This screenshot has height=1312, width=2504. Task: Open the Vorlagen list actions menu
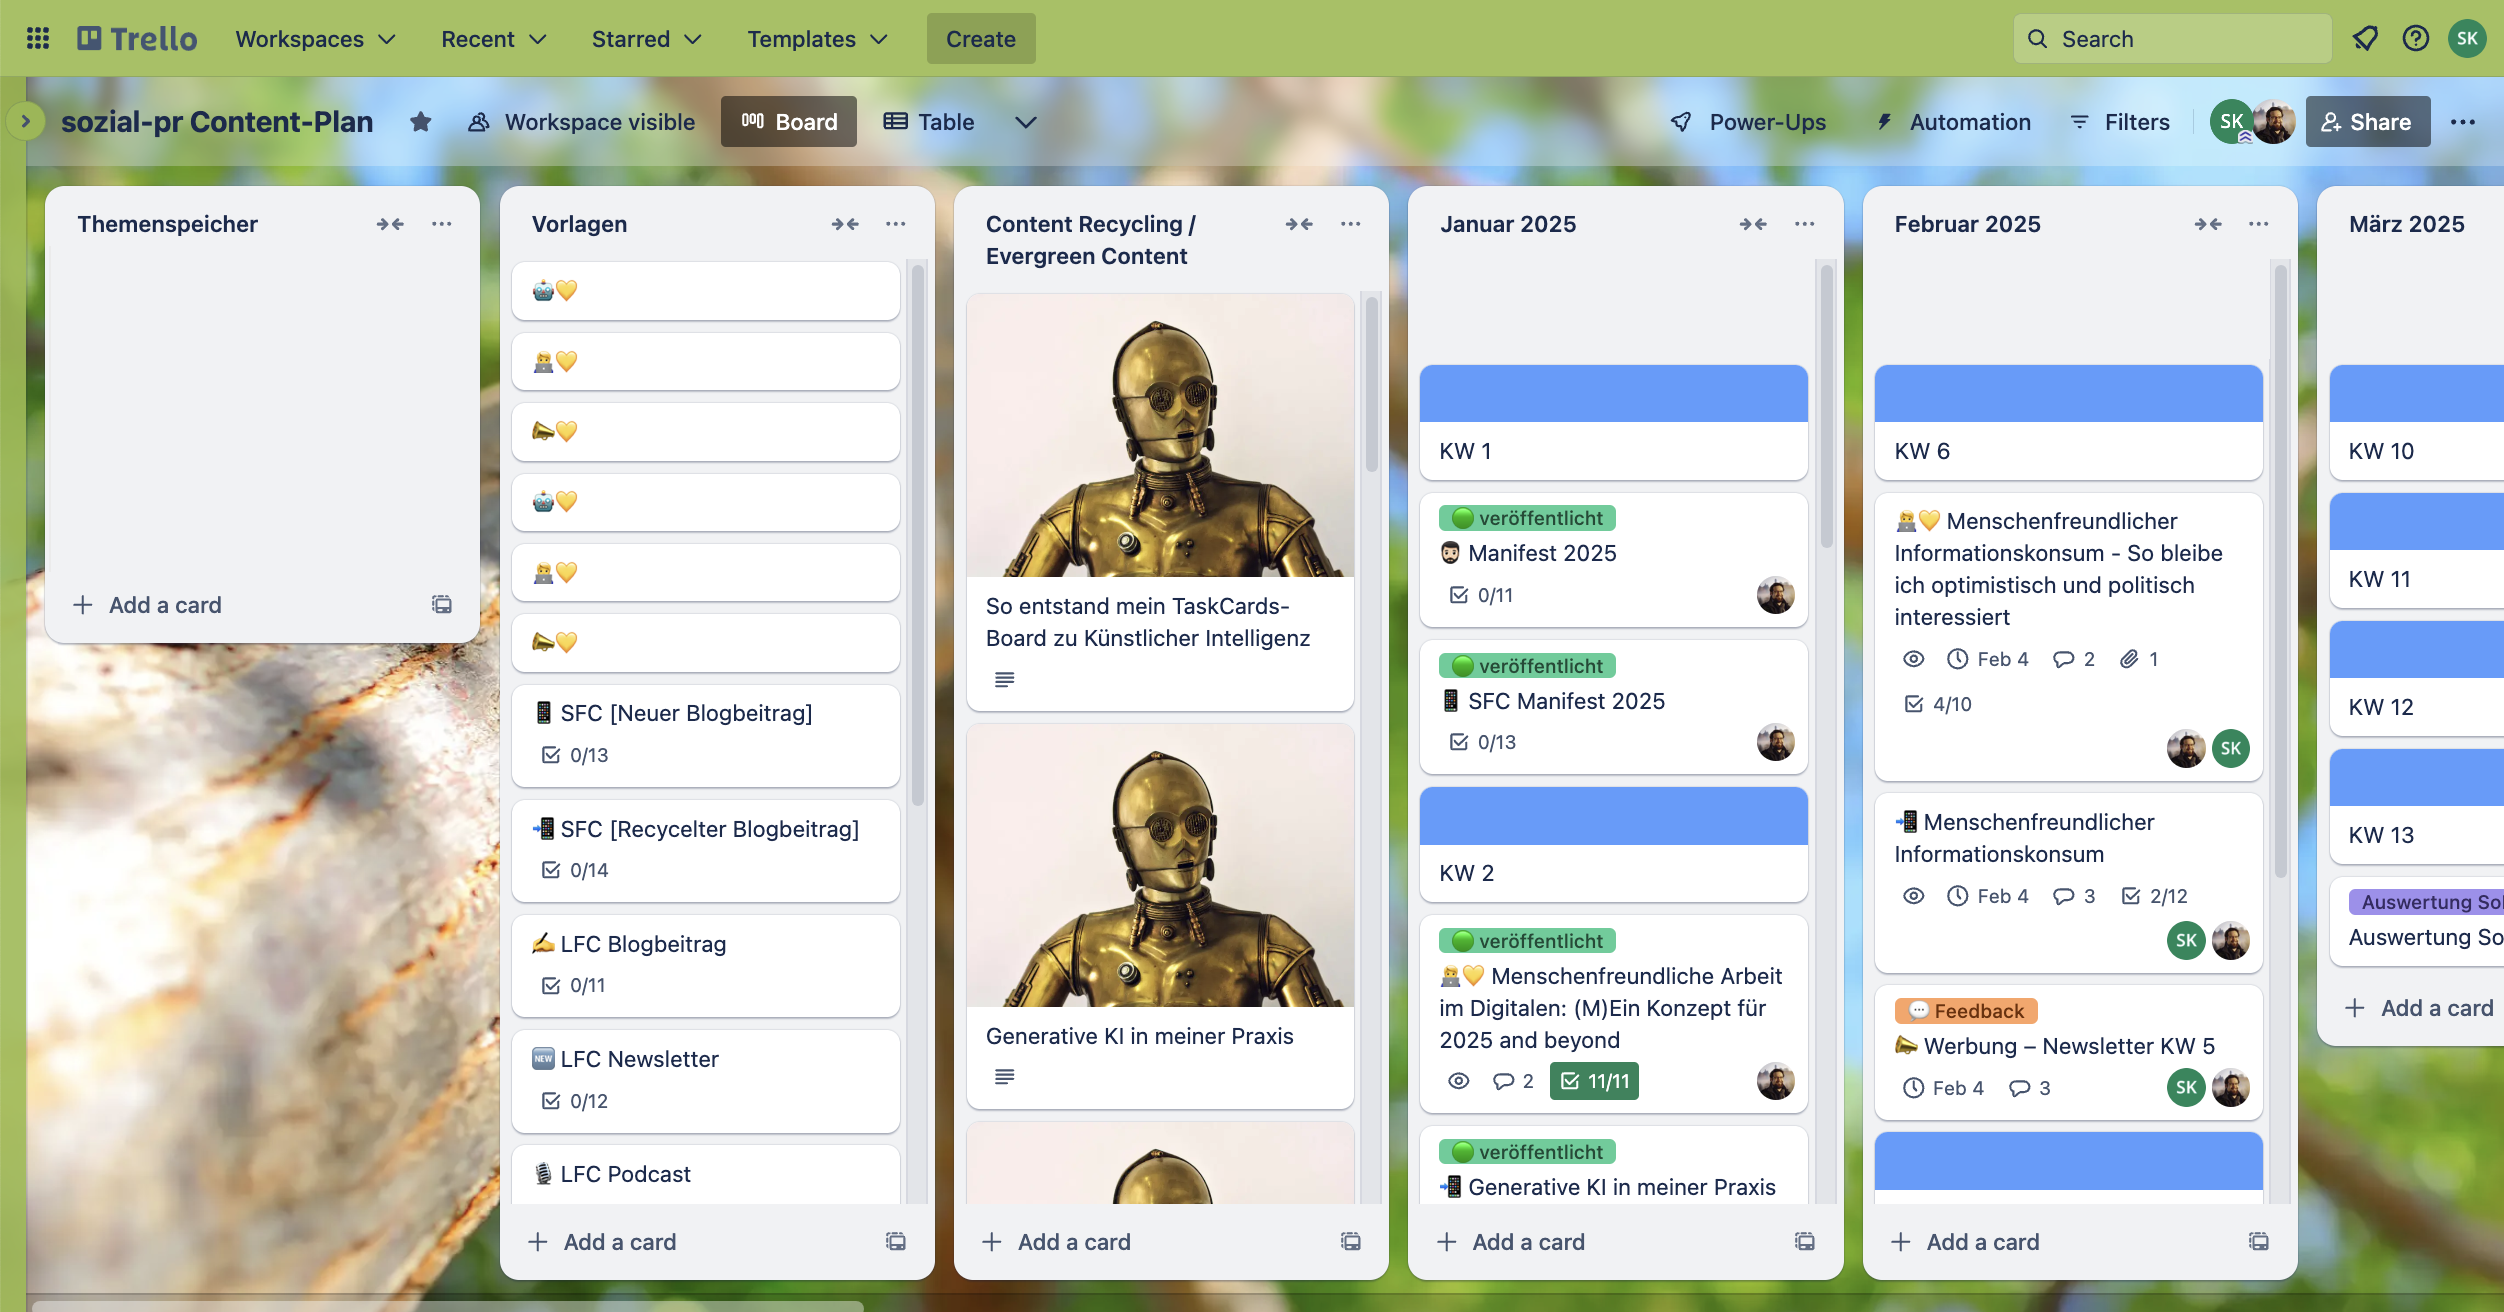point(896,224)
